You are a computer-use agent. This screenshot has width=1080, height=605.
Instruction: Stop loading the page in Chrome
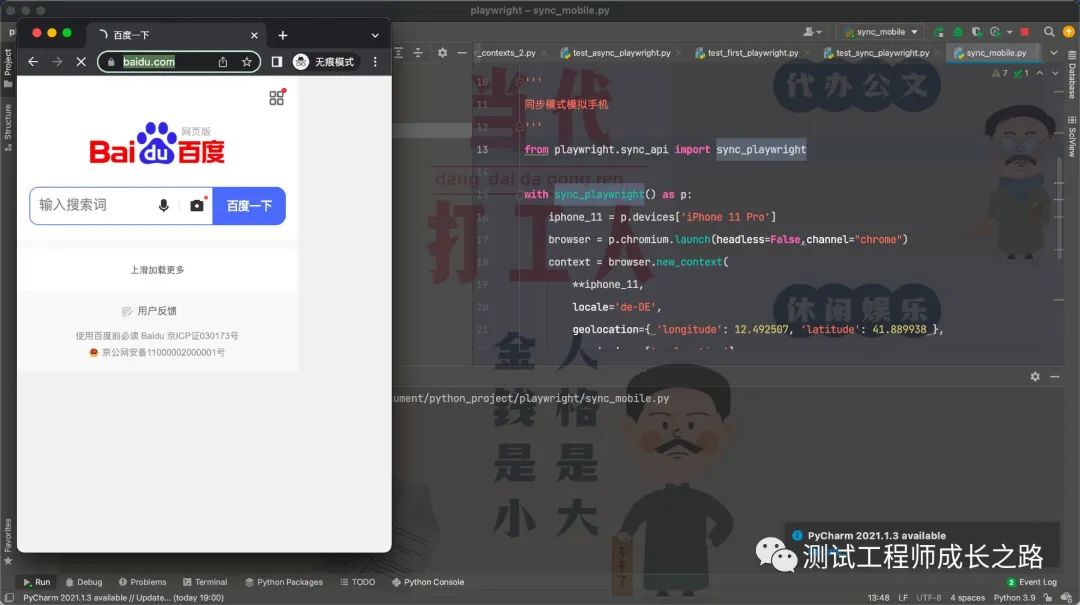point(81,61)
